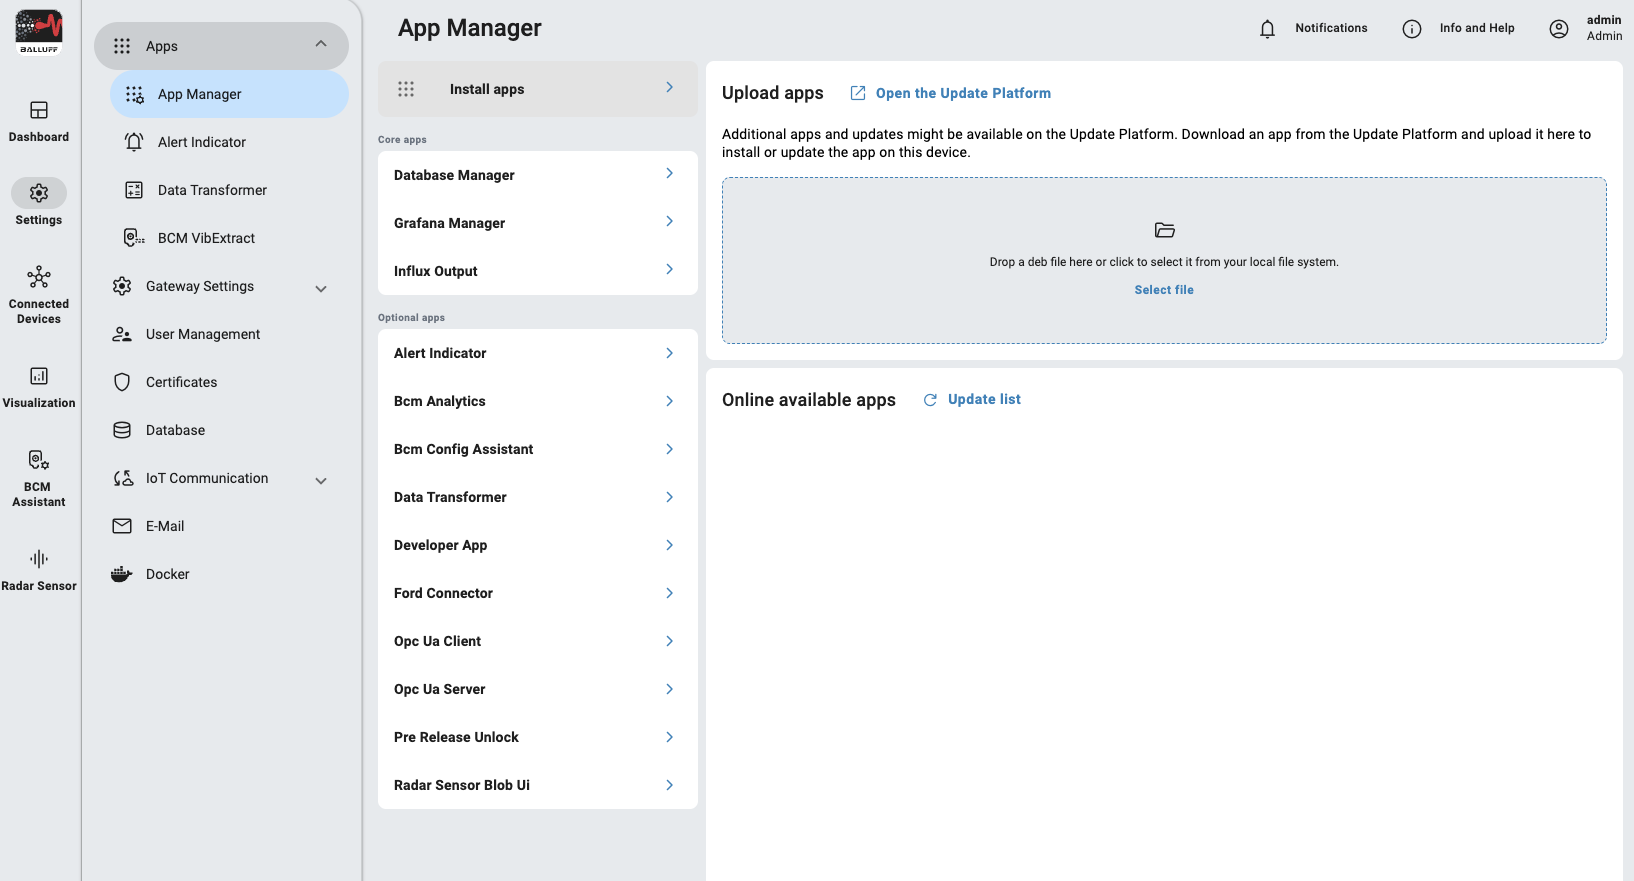Click Select file in the drop zone

tap(1164, 290)
